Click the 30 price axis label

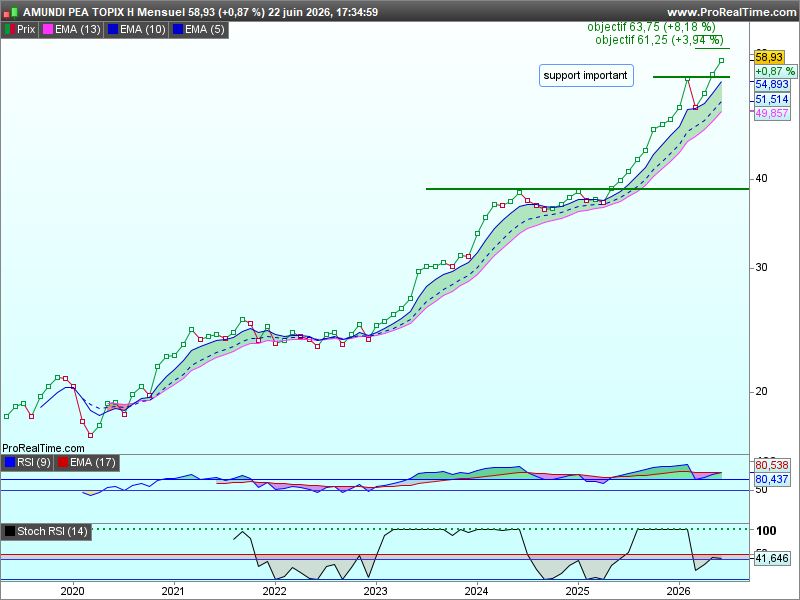click(x=761, y=267)
